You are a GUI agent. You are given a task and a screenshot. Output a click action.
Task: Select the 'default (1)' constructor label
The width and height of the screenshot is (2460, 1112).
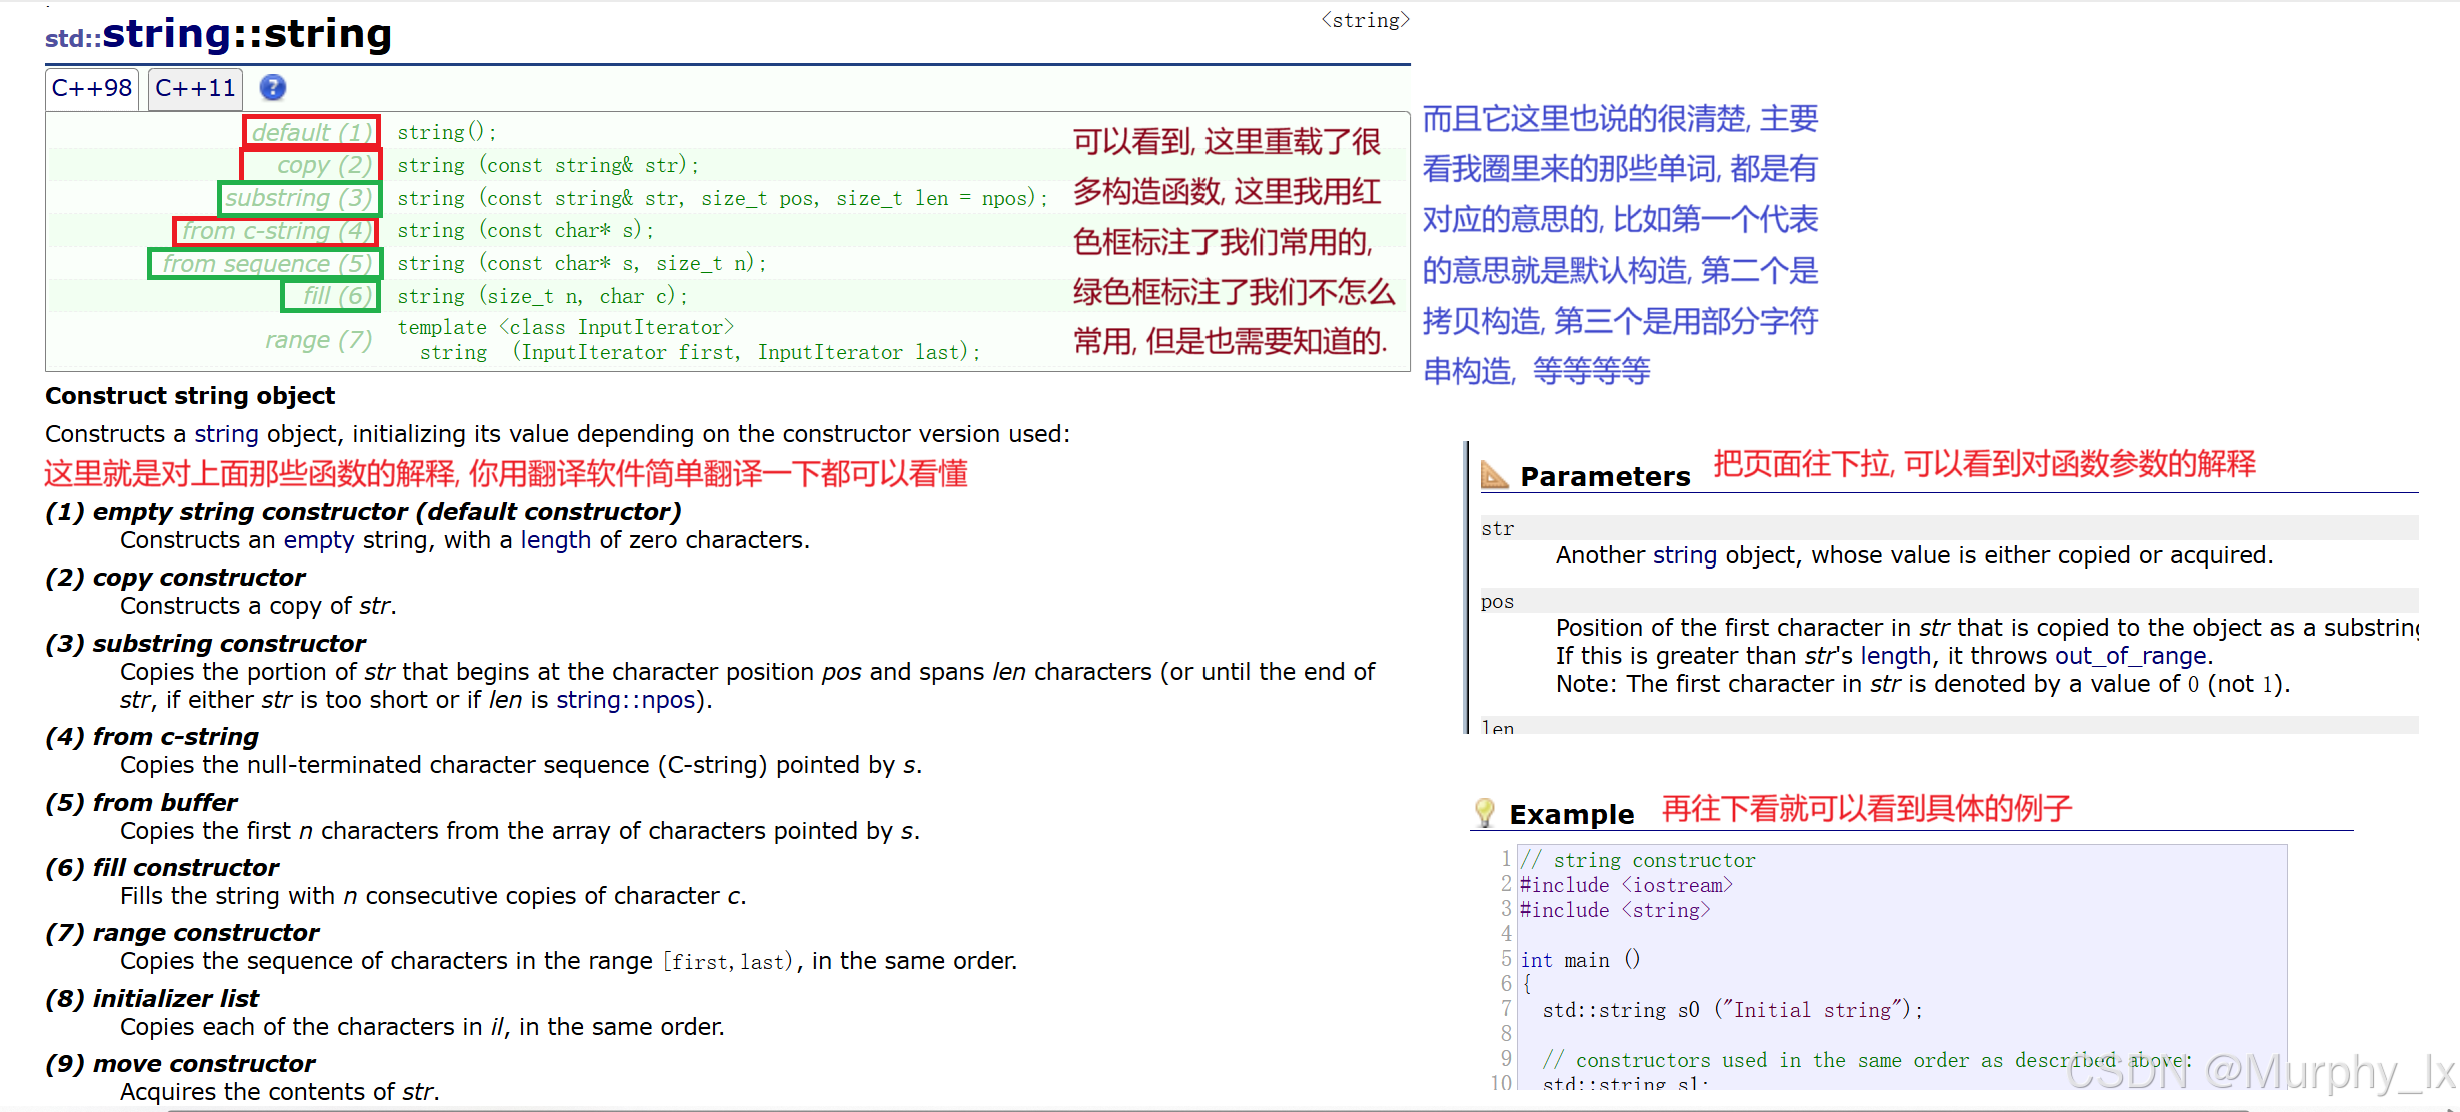pyautogui.click(x=311, y=132)
